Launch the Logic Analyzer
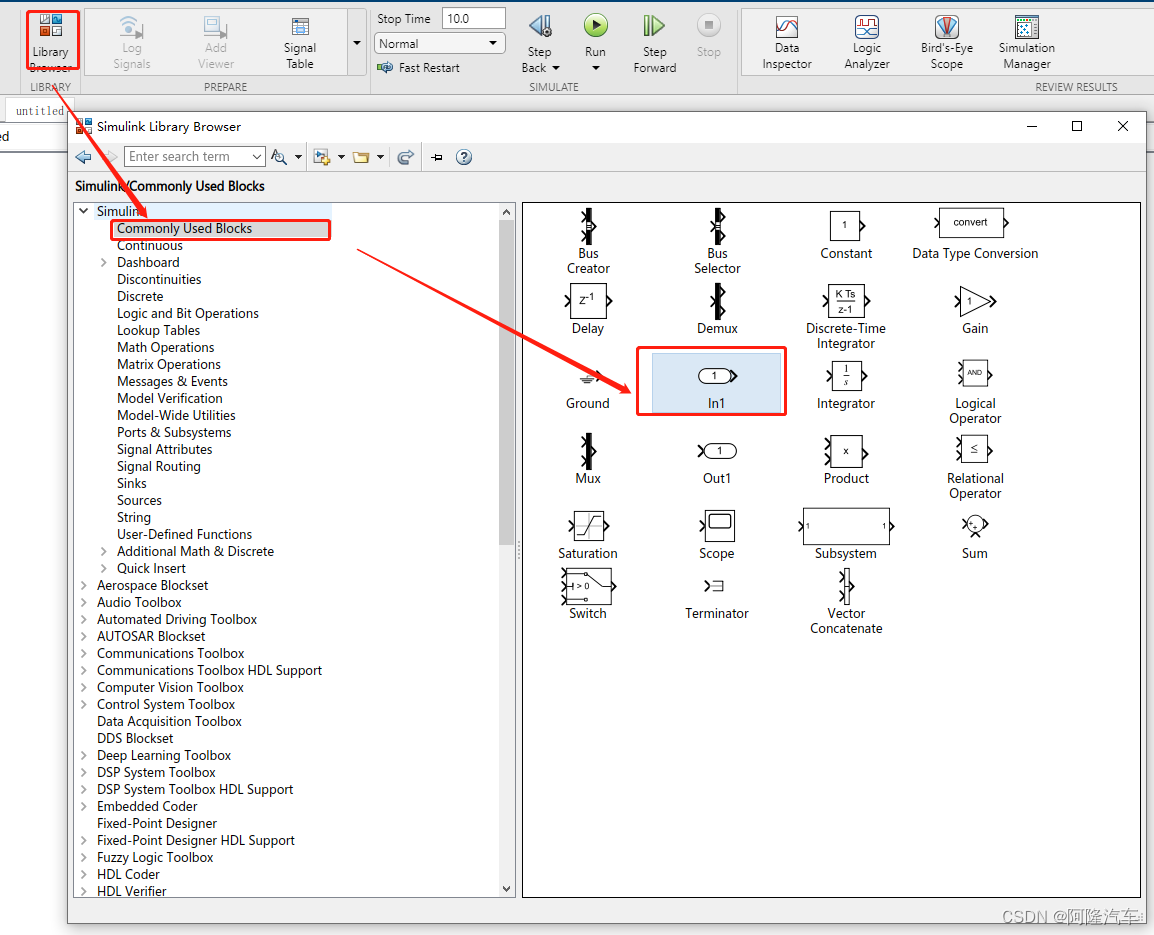 pyautogui.click(x=867, y=43)
